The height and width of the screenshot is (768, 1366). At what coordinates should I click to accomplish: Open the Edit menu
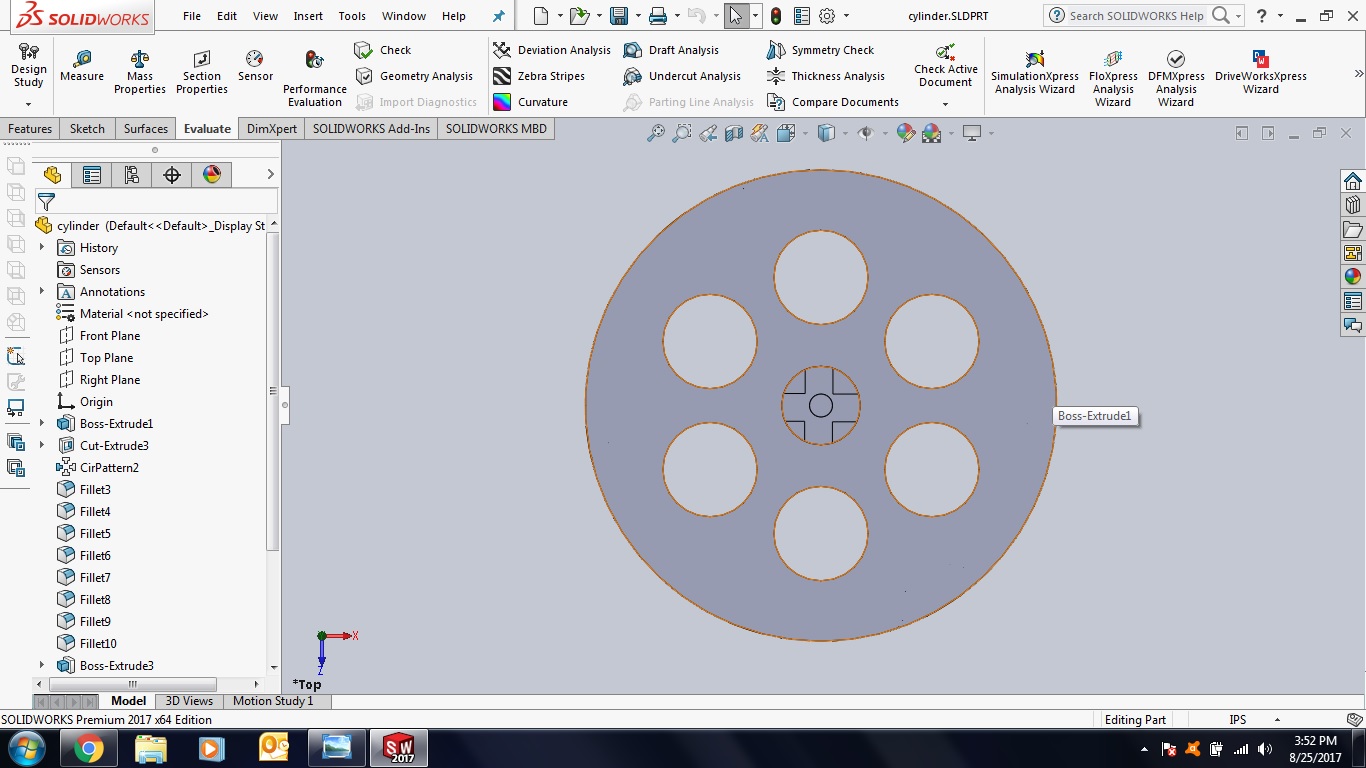(x=227, y=16)
